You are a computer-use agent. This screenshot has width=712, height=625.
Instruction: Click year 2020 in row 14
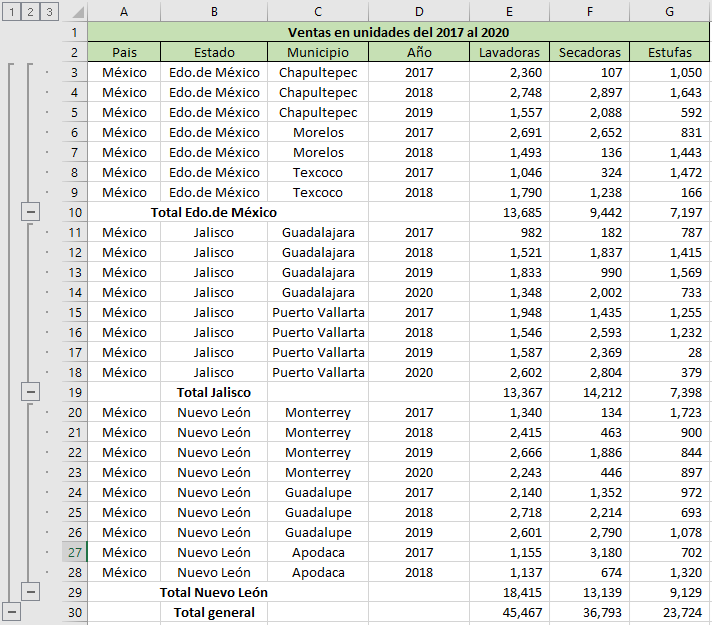click(x=419, y=292)
